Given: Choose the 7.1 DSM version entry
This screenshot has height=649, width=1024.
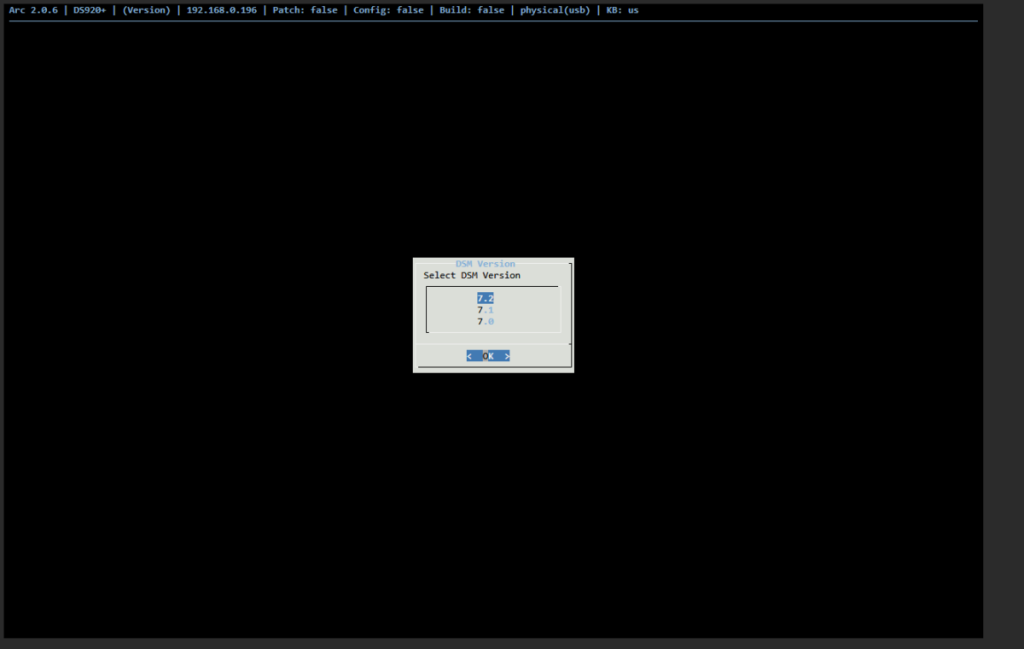Looking at the screenshot, I should coord(485,310).
